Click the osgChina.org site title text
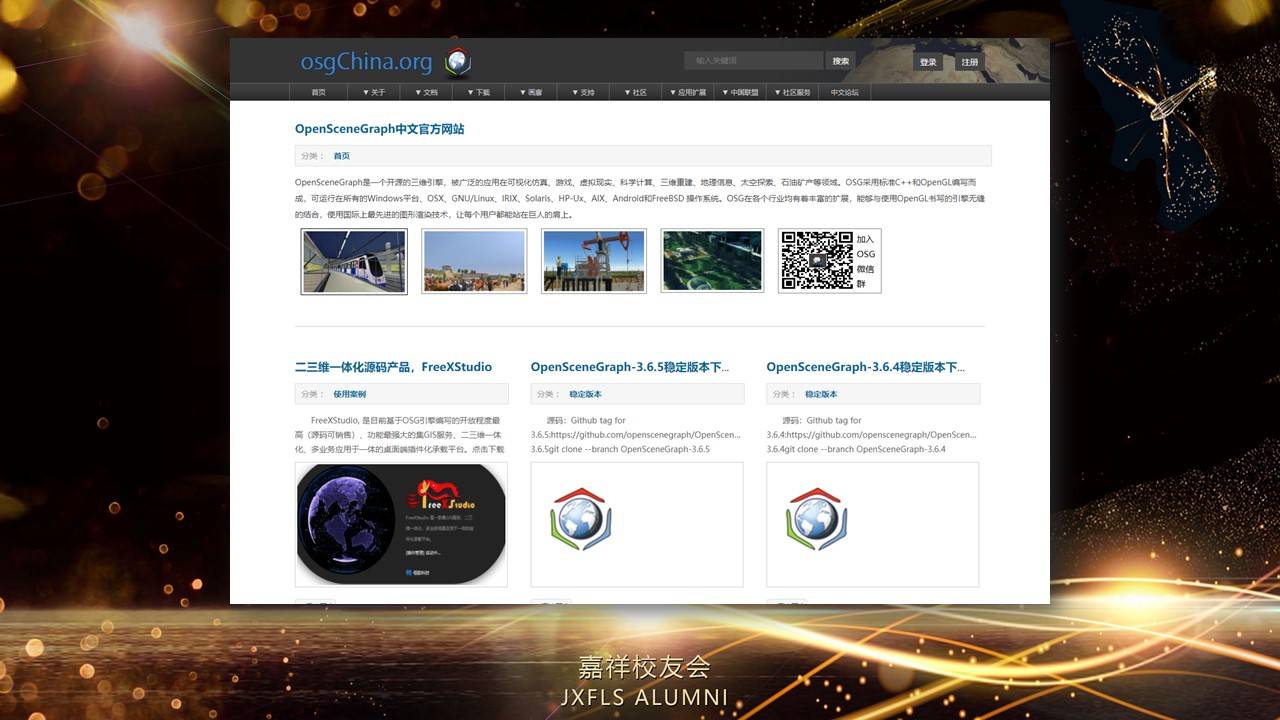 coord(366,62)
